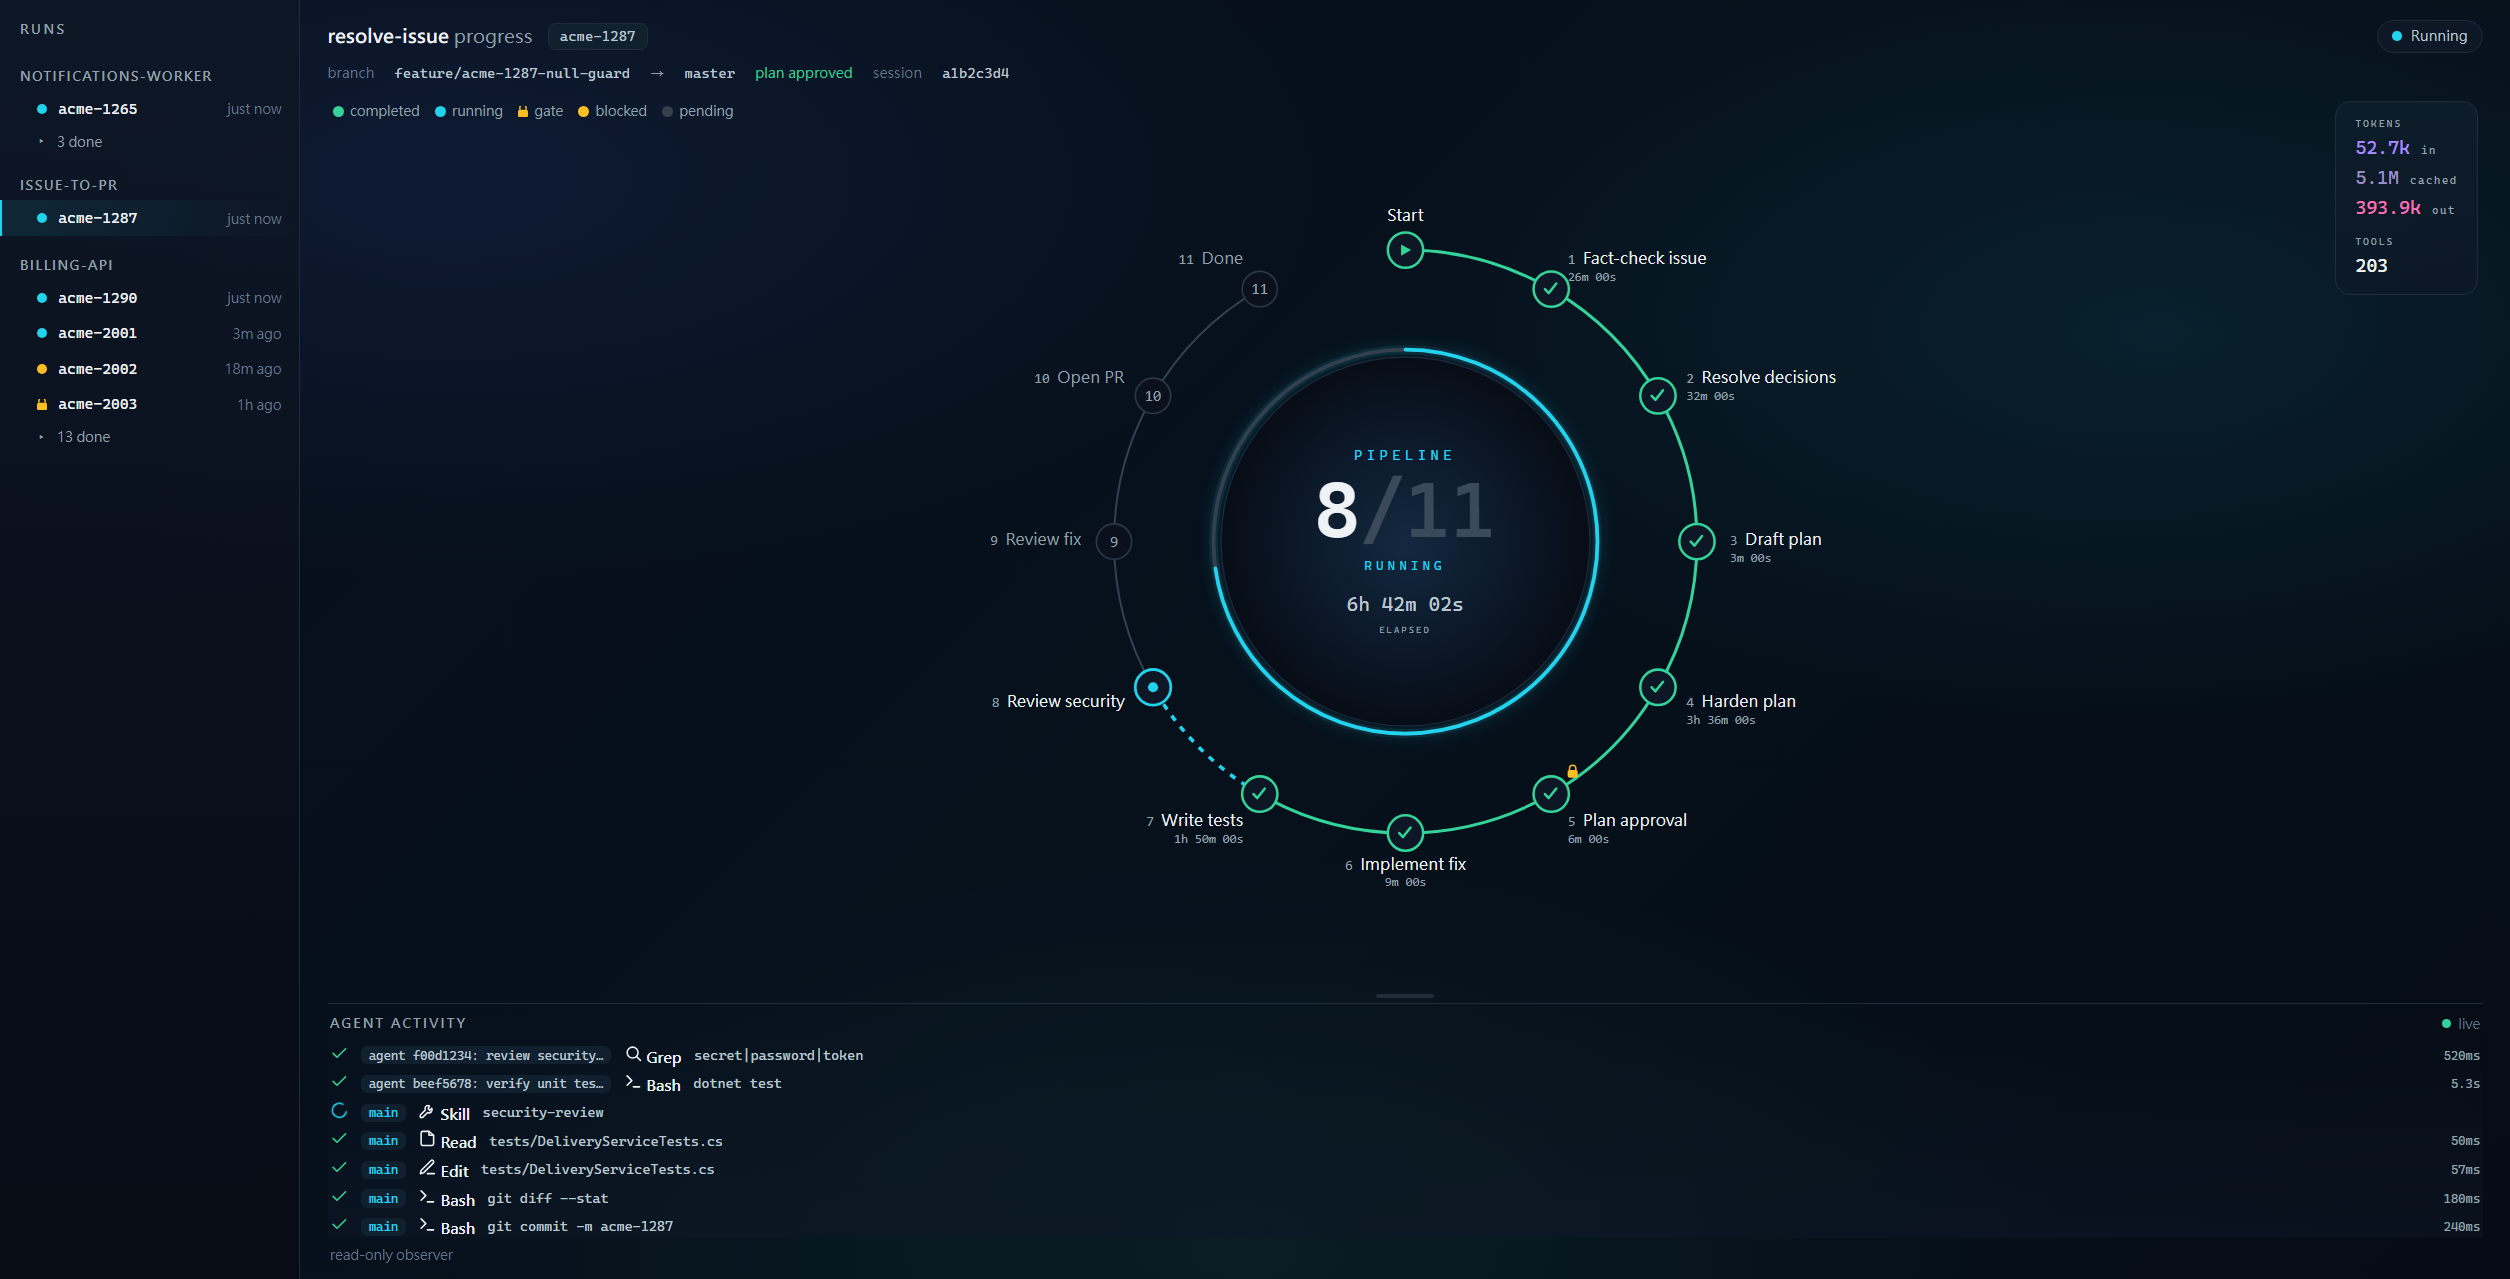Click the running Review security node
The image size is (2510, 1279).
click(1153, 687)
